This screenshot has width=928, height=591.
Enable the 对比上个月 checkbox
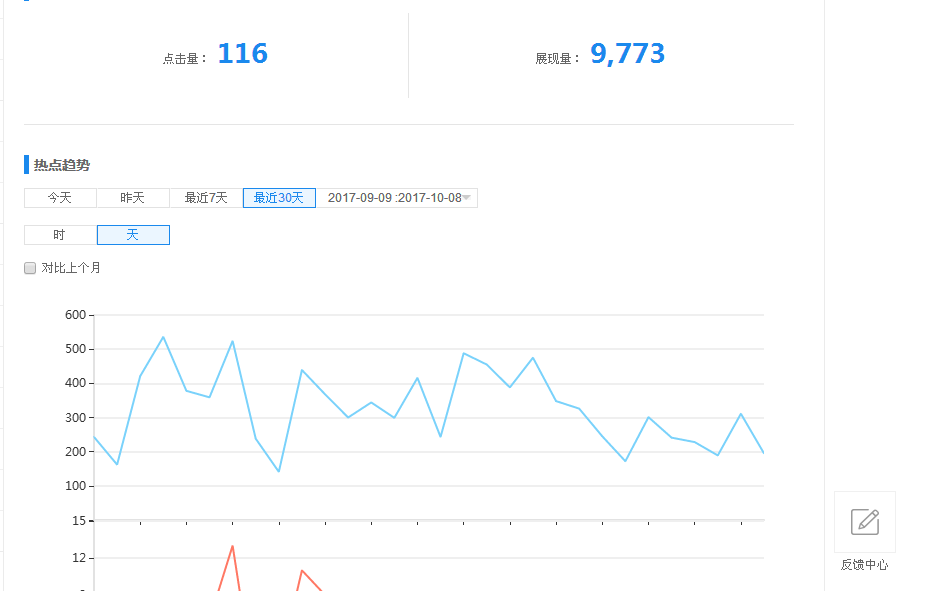coord(30,268)
